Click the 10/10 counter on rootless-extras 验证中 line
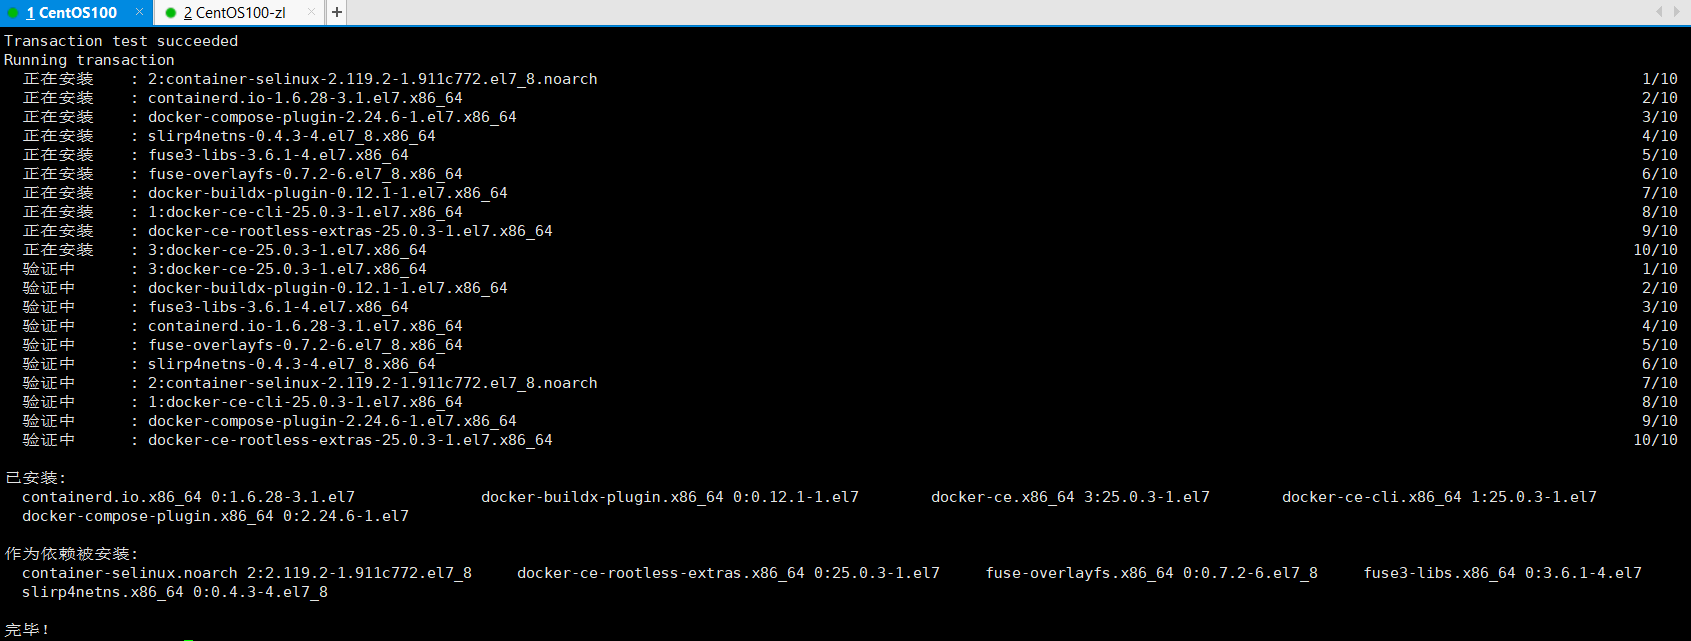 (1656, 440)
